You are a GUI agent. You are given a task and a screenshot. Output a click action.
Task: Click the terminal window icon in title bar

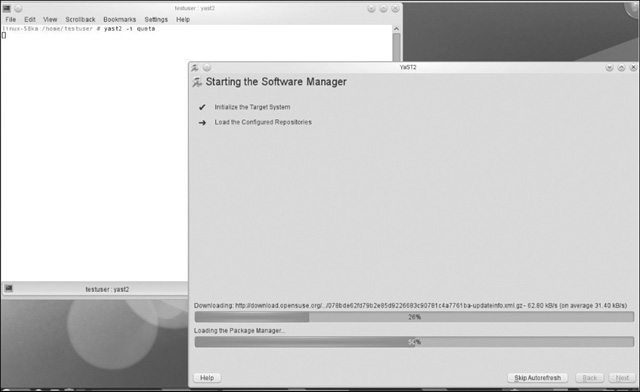[7, 8]
